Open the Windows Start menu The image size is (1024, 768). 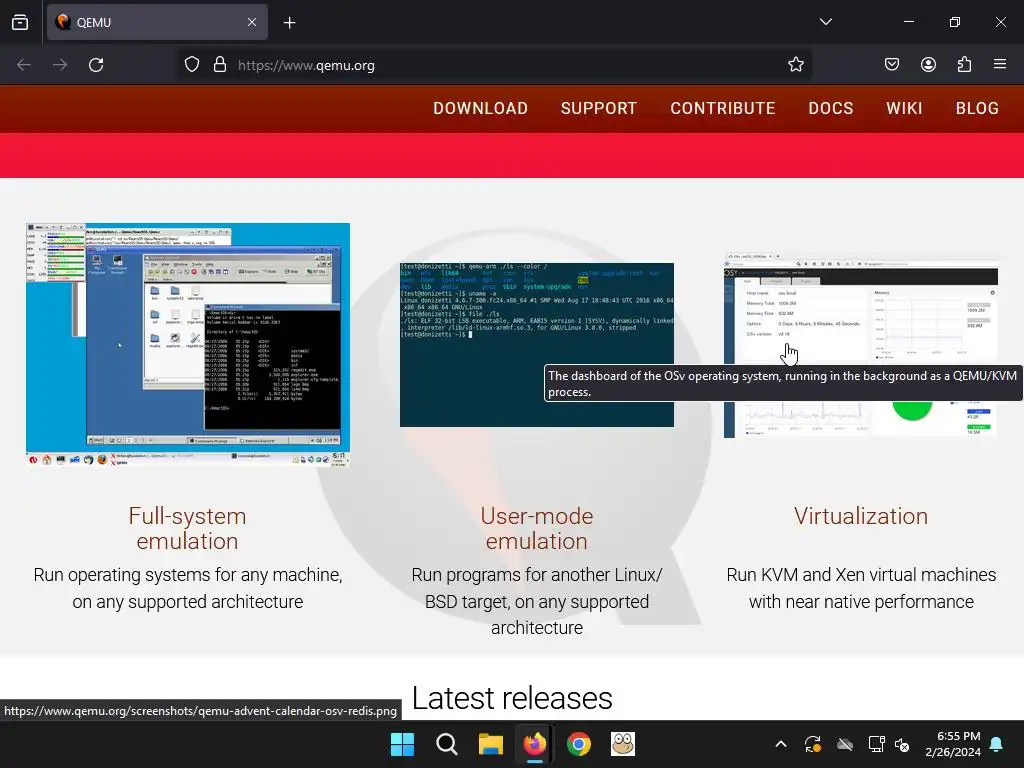click(x=402, y=744)
